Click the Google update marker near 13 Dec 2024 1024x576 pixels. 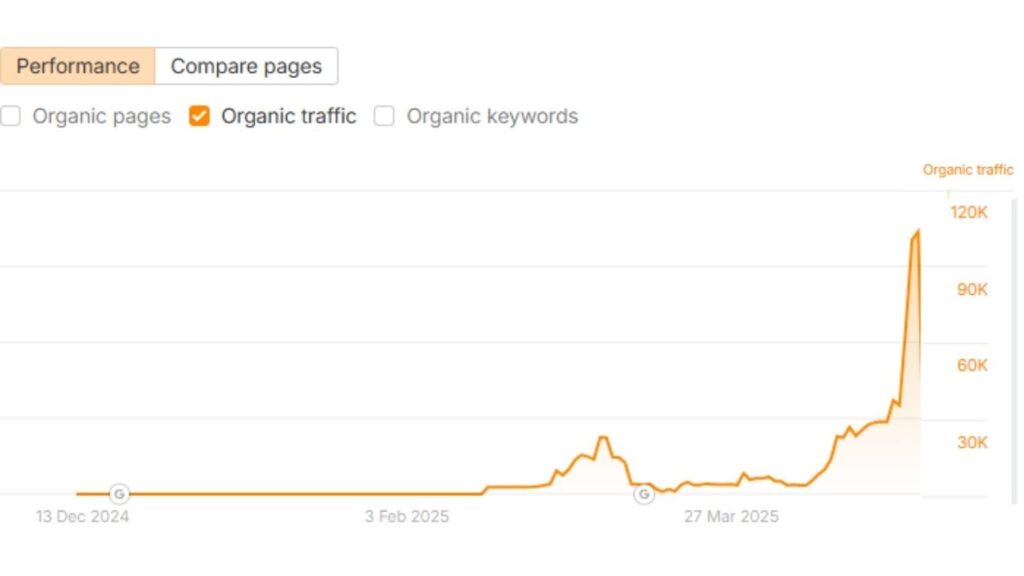click(x=120, y=493)
